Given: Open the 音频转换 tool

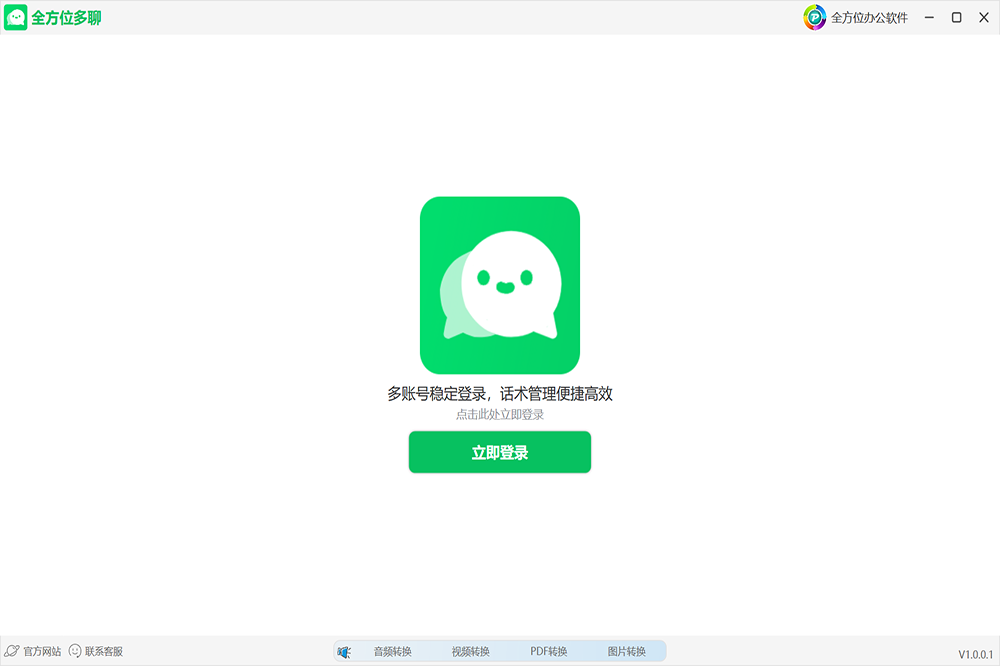Looking at the screenshot, I should tap(392, 651).
